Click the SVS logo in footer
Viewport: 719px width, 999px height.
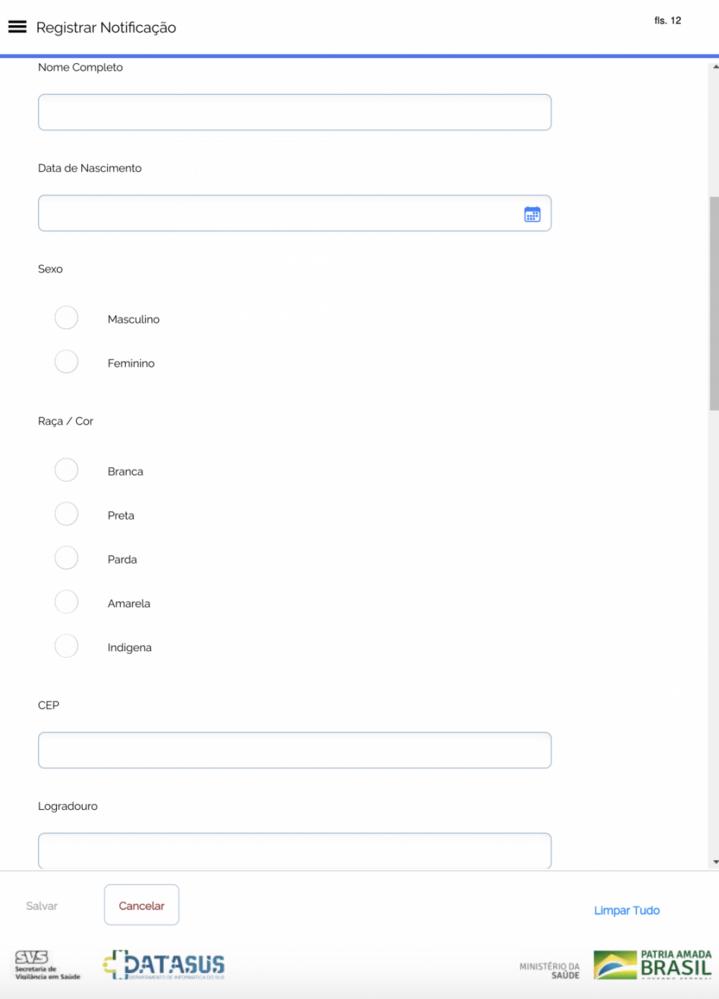coord(47,965)
